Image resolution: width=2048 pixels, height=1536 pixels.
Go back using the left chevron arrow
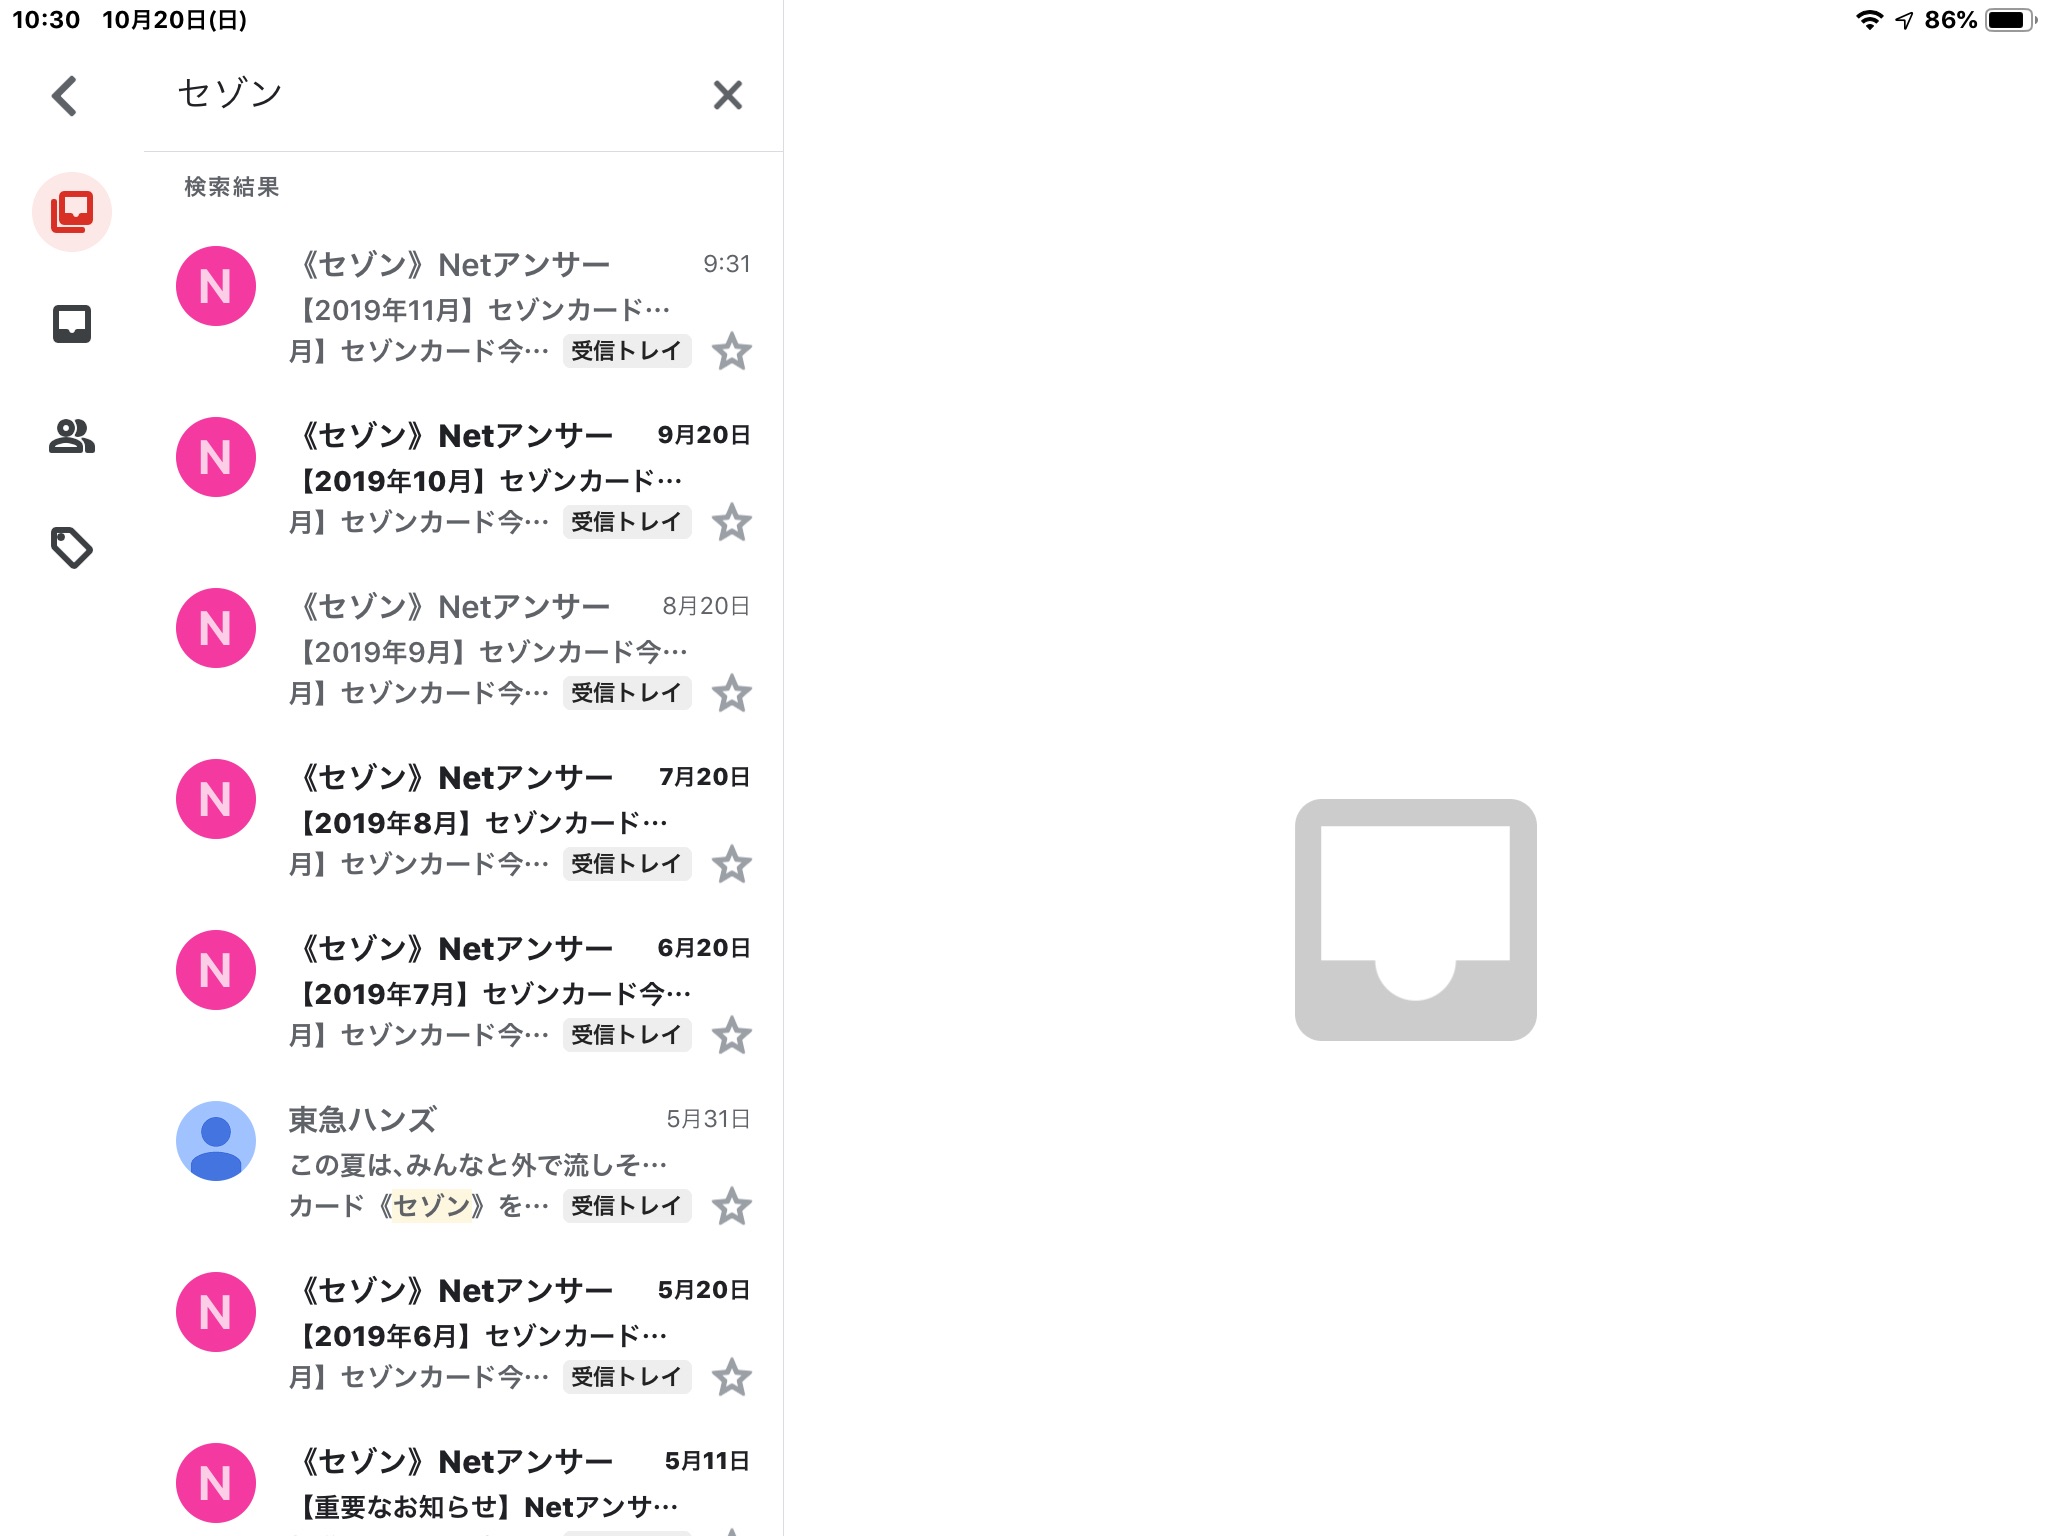click(x=65, y=96)
